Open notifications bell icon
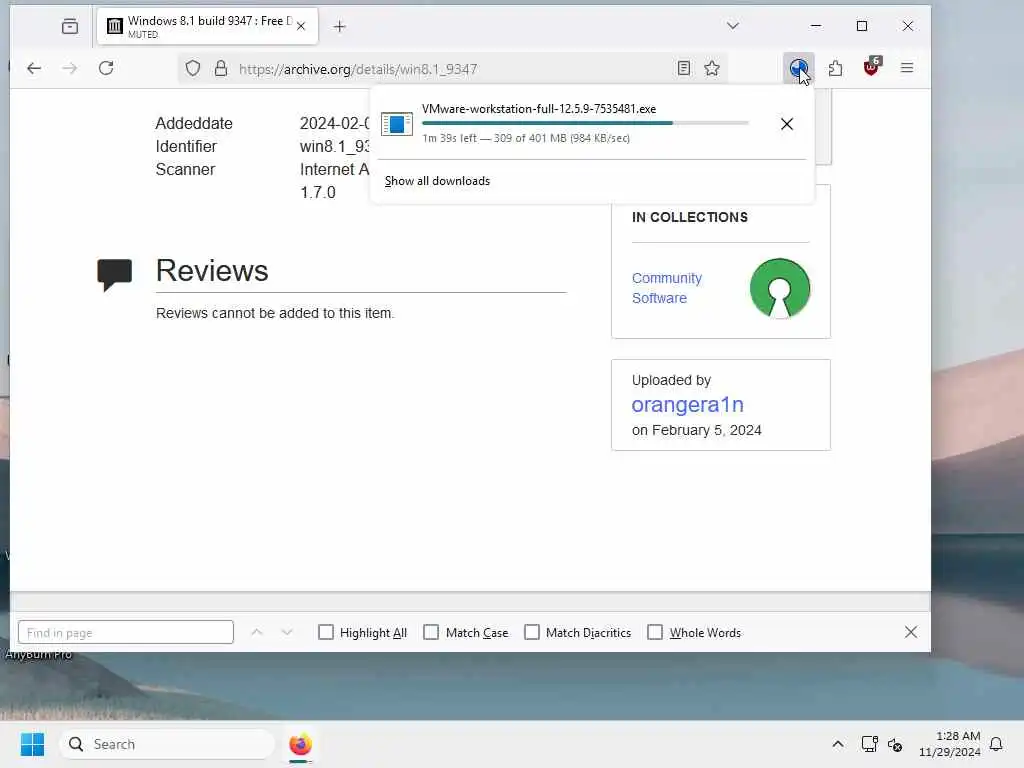The width and height of the screenshot is (1024, 768). (x=996, y=744)
